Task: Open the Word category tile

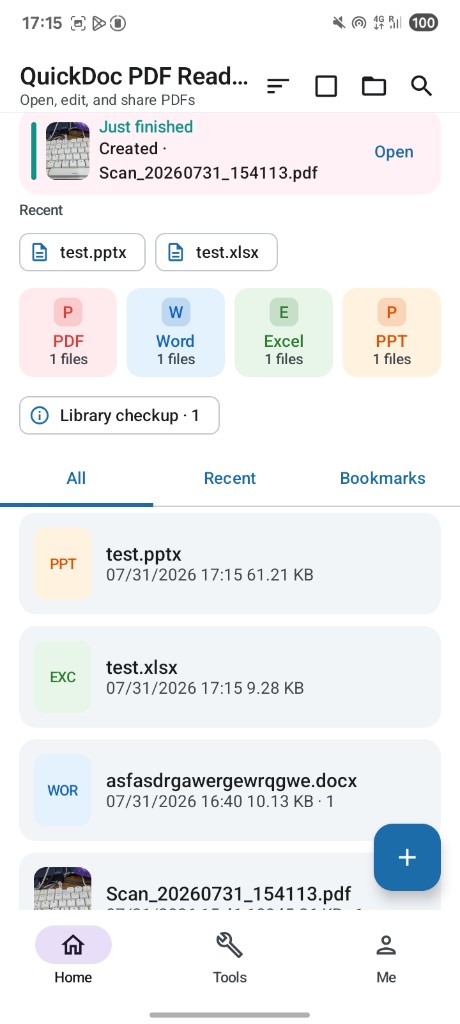Action: click(175, 332)
